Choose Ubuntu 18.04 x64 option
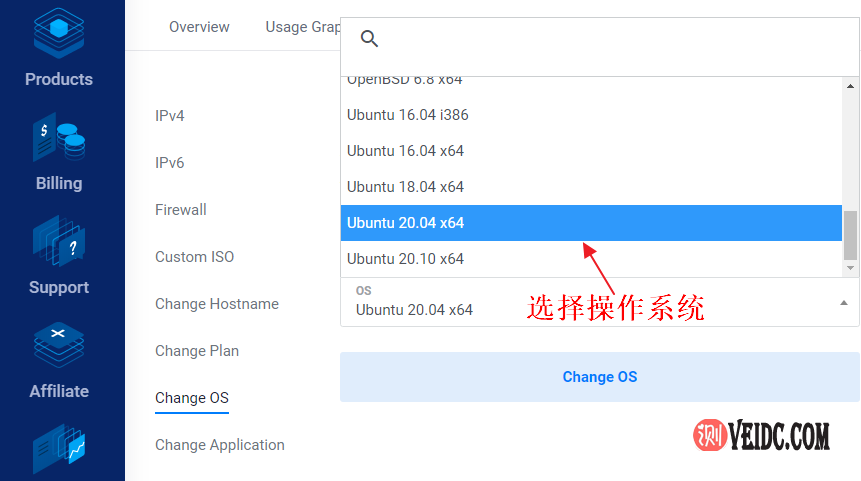The image size is (861, 481). click(x=405, y=187)
